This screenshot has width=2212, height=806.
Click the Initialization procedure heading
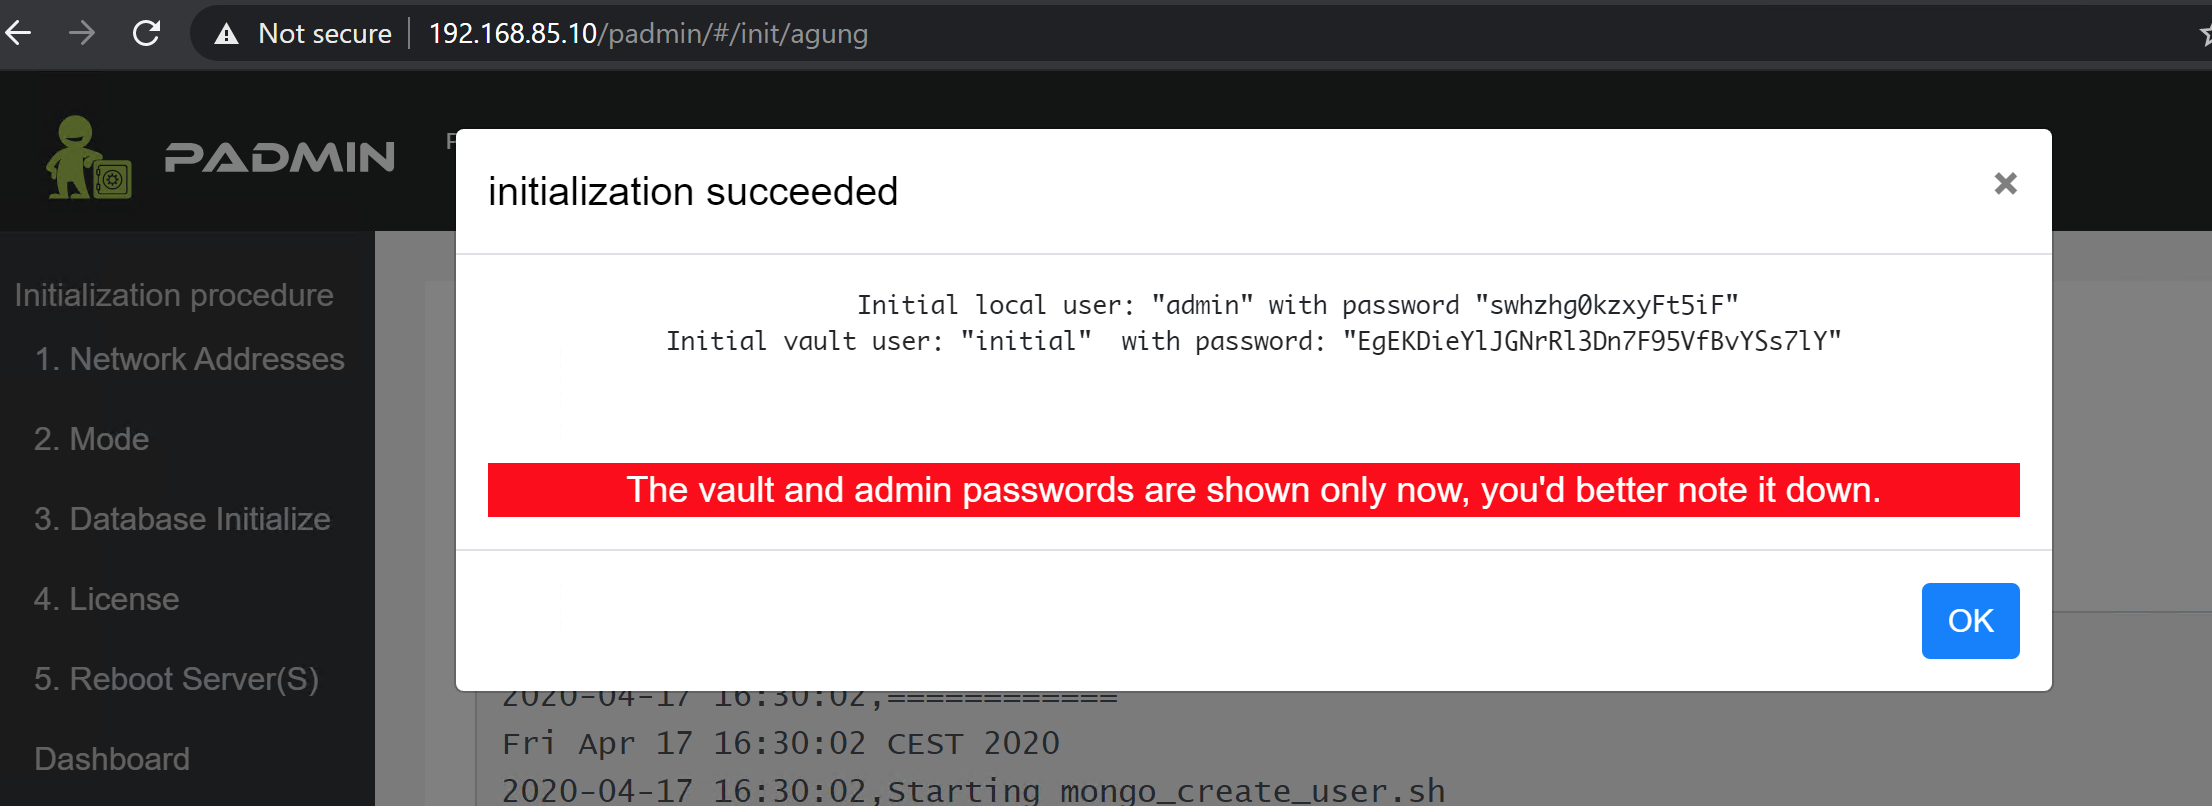tap(174, 295)
